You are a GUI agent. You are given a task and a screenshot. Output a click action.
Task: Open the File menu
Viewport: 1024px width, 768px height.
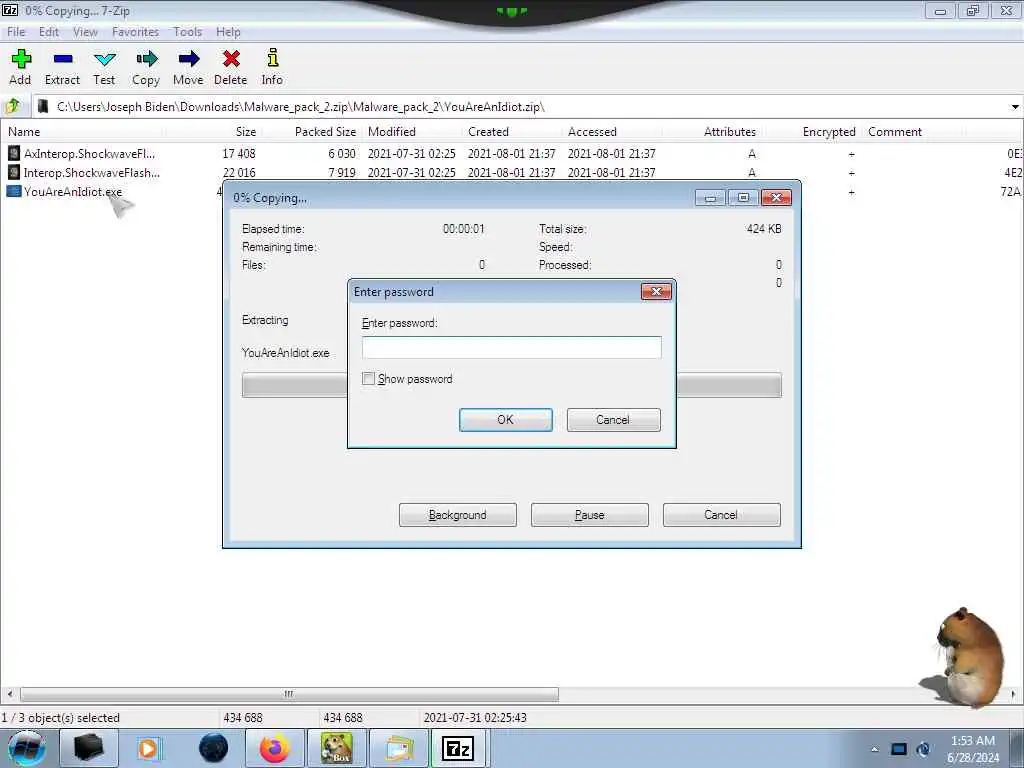16,32
